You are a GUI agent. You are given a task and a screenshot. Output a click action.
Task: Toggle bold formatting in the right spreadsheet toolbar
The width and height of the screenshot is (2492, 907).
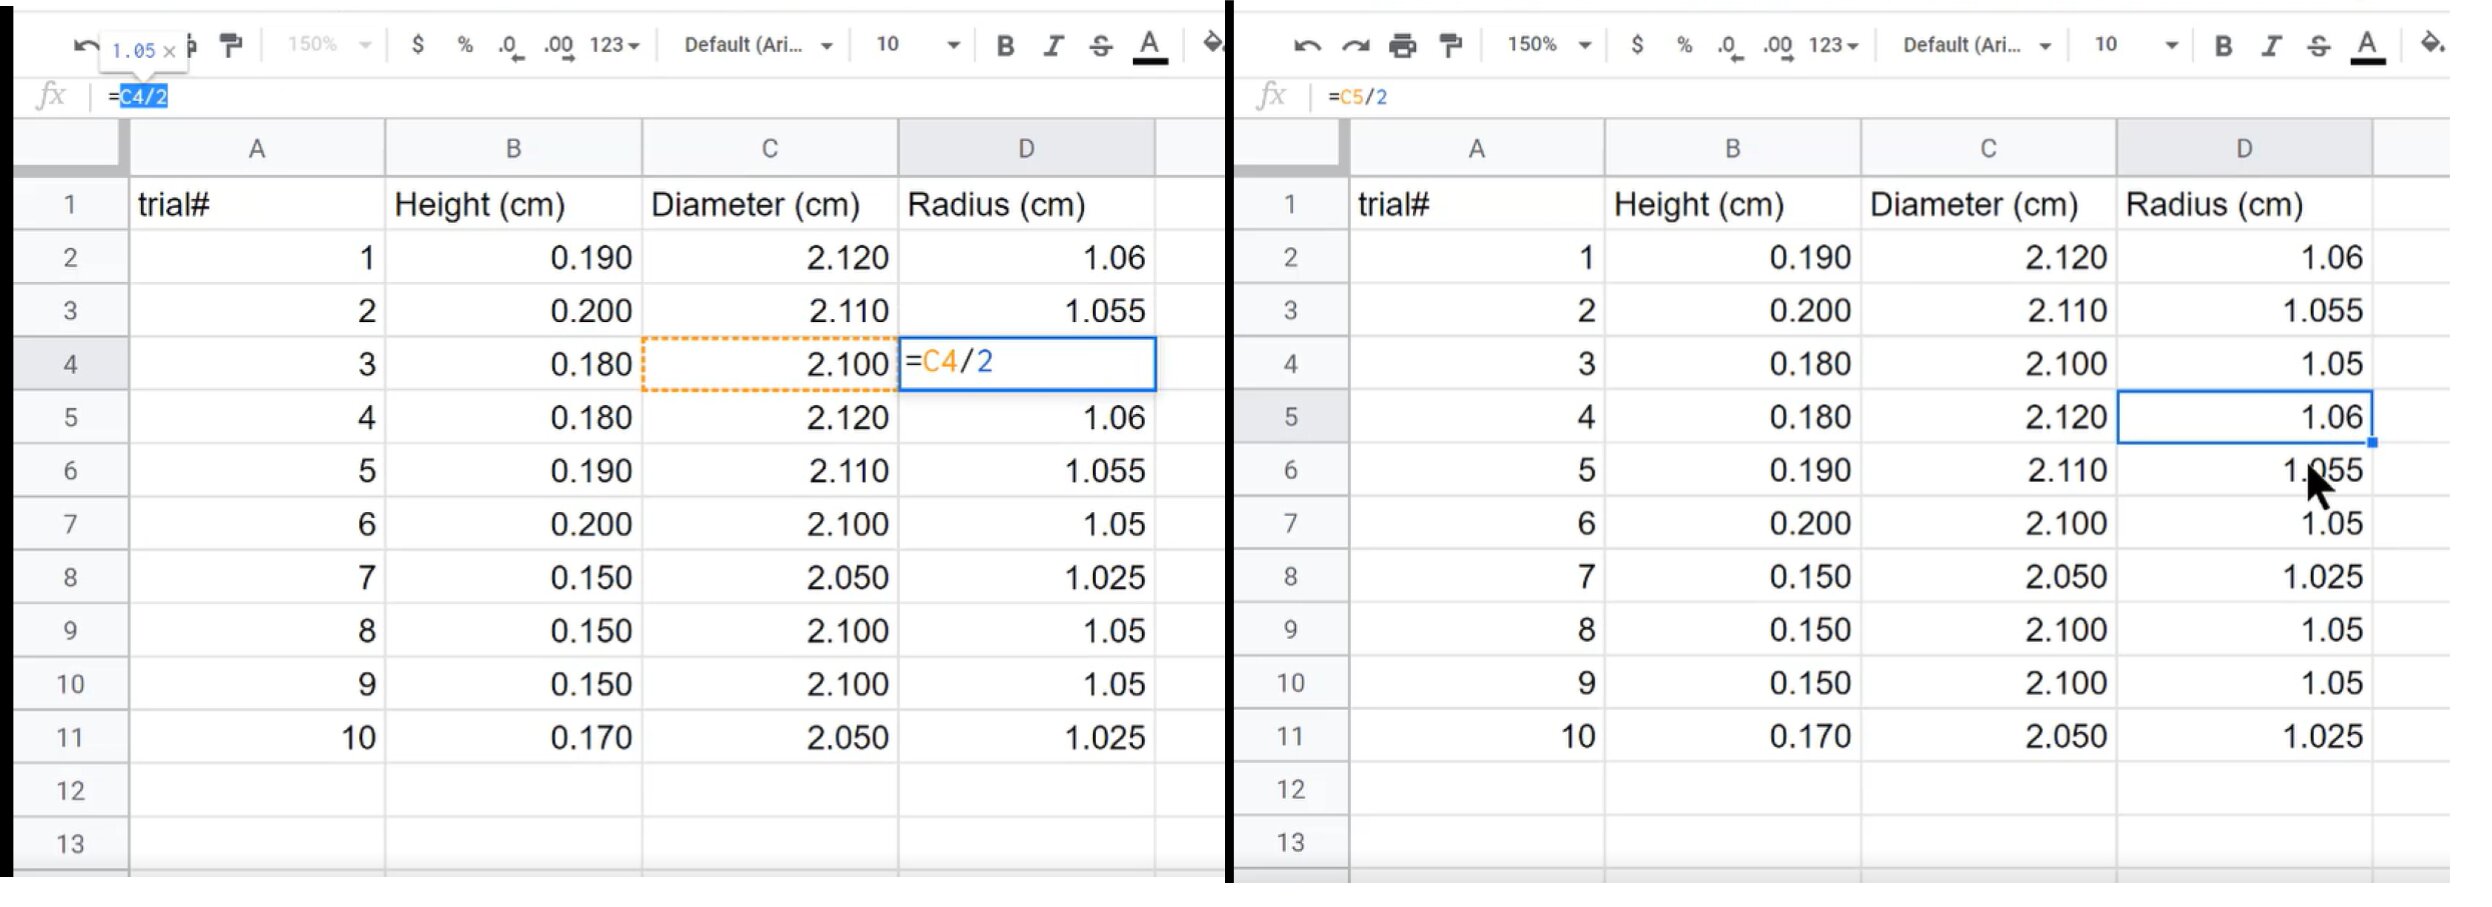click(x=2223, y=45)
